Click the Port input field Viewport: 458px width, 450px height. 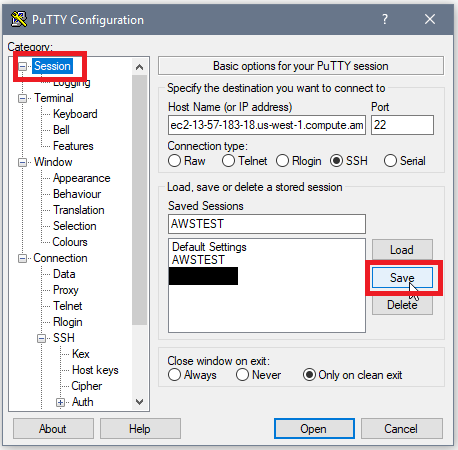pyautogui.click(x=402, y=125)
